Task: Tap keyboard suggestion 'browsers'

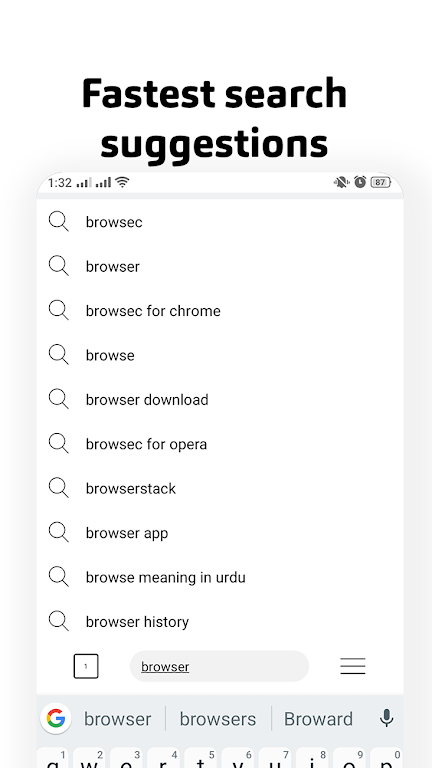Action: 217,719
